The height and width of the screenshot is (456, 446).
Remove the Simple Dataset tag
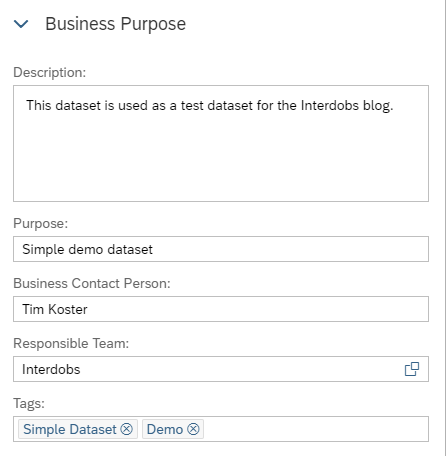(x=127, y=429)
